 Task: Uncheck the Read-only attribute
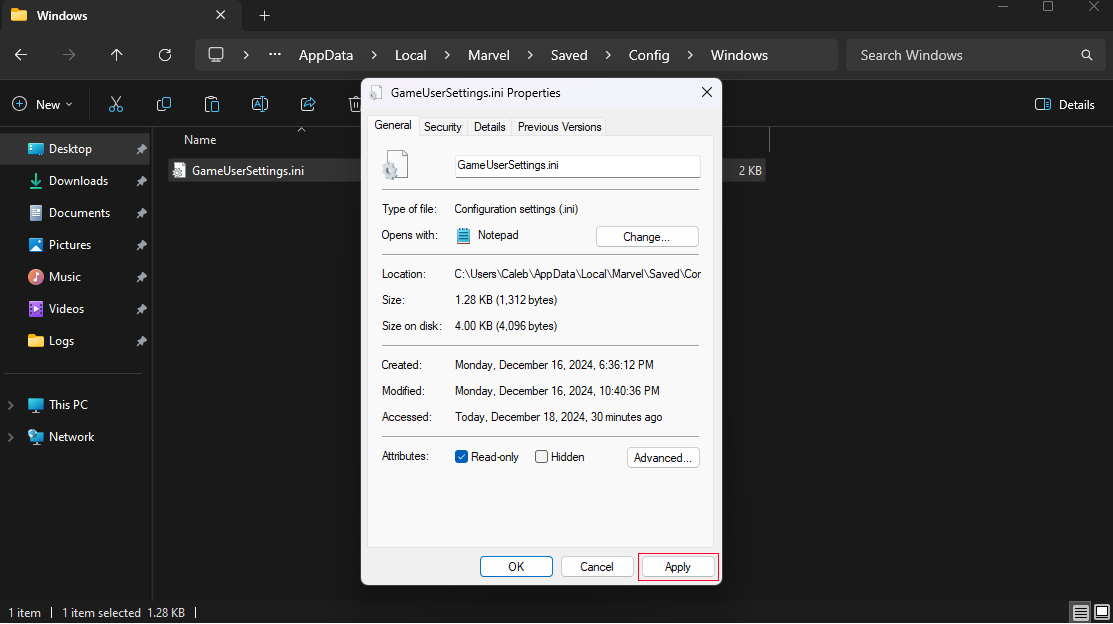pyautogui.click(x=461, y=456)
